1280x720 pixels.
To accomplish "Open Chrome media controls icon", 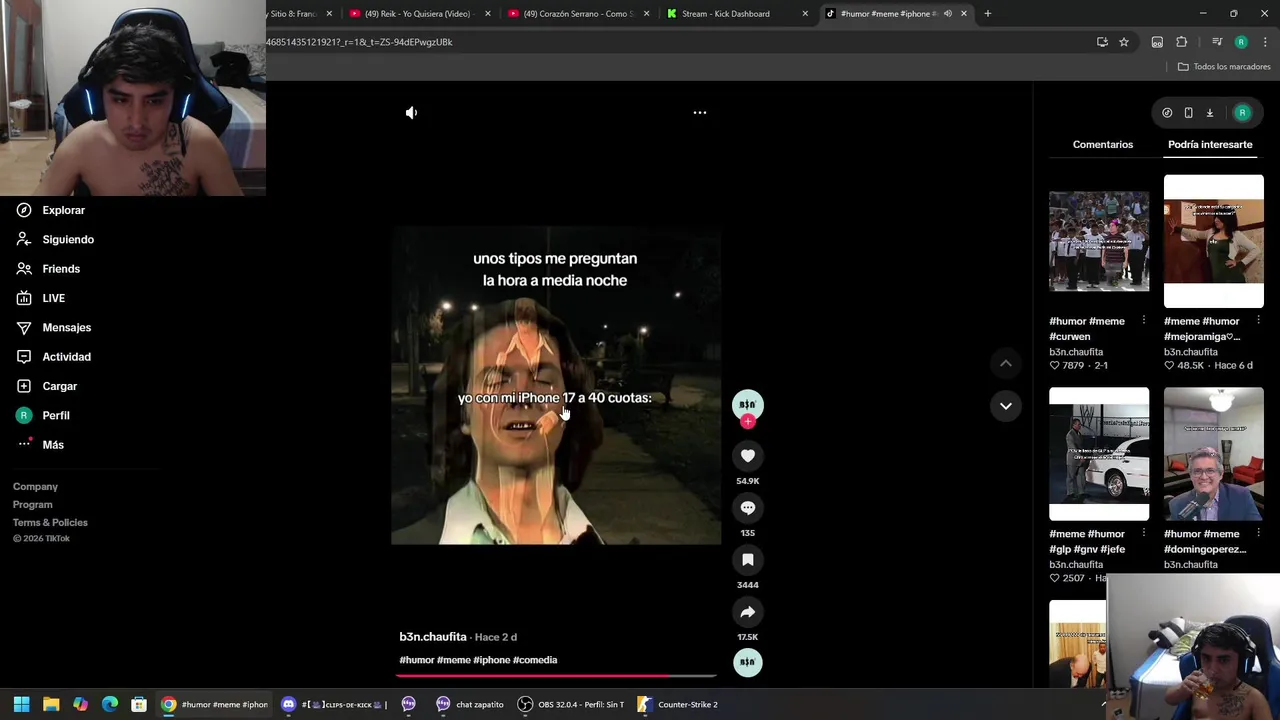I will click(x=1217, y=42).
